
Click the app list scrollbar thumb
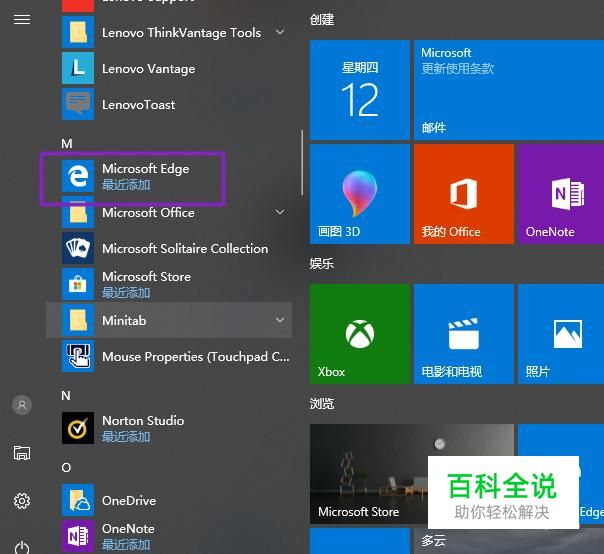click(x=302, y=163)
